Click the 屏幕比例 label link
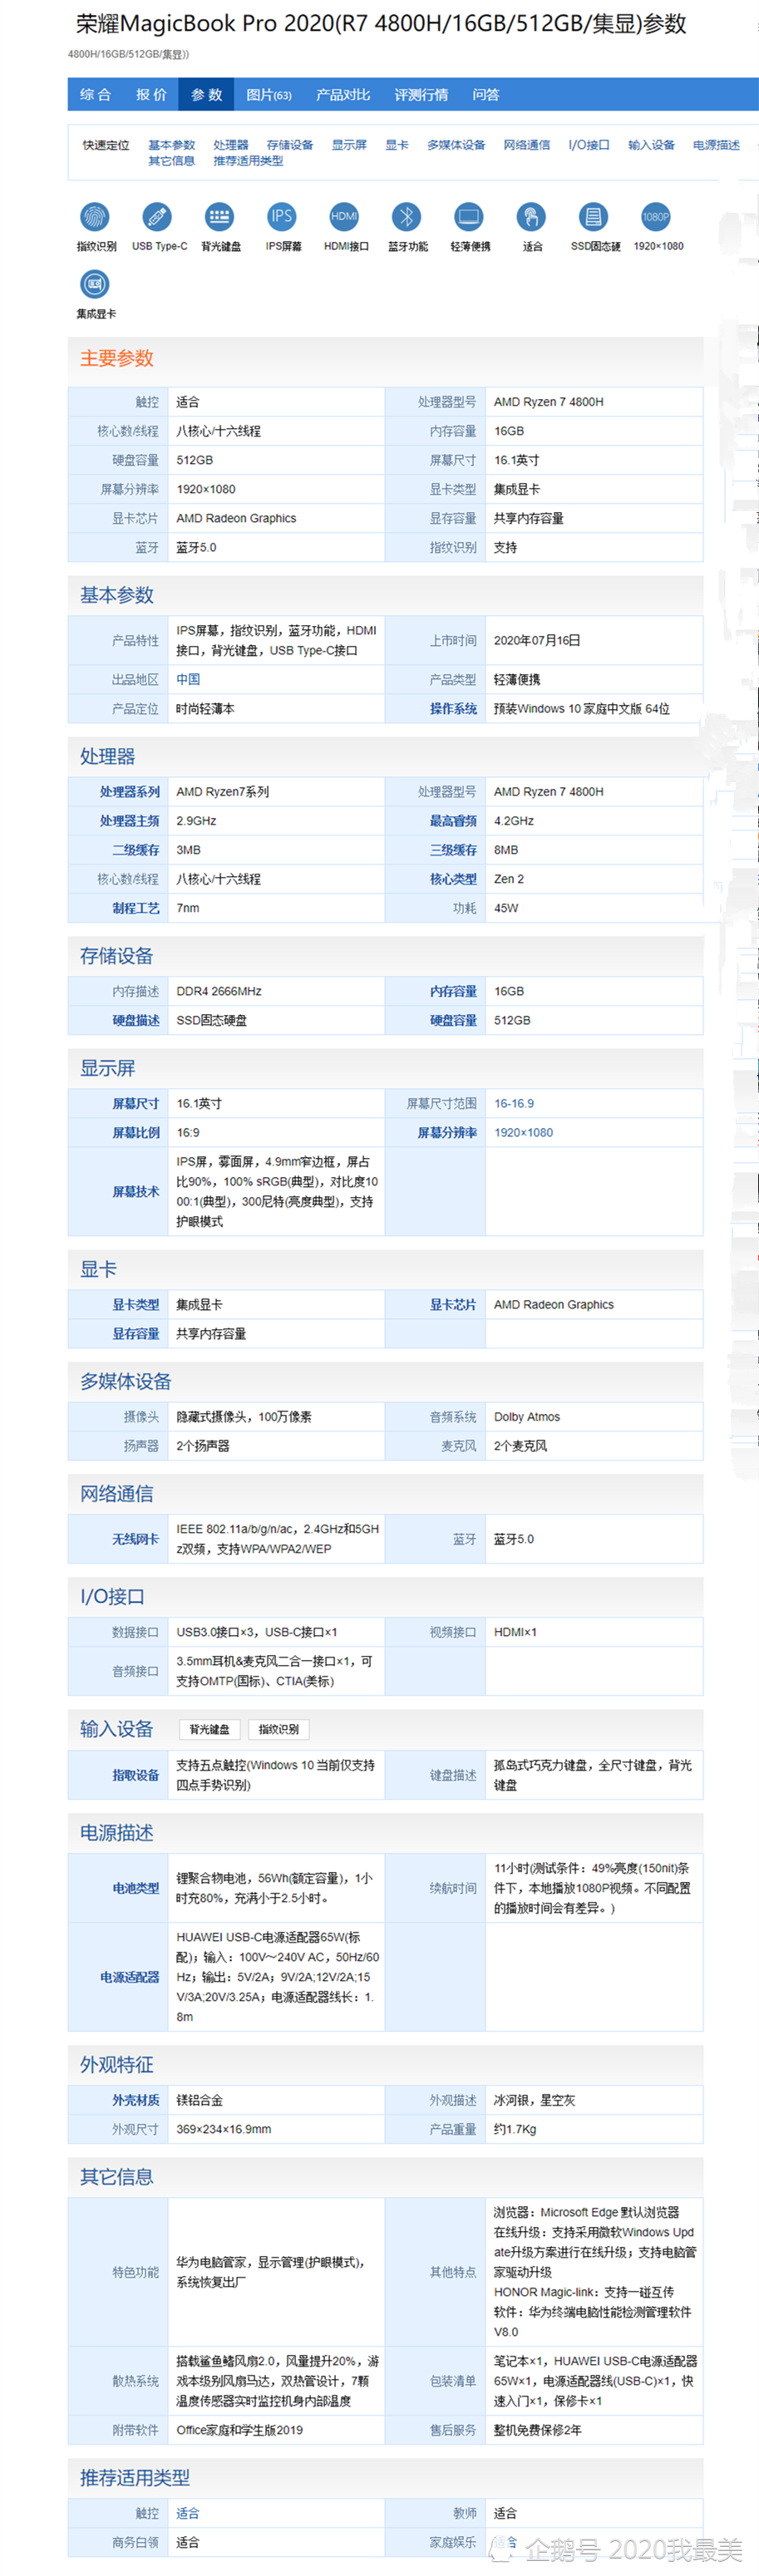Image resolution: width=759 pixels, height=2576 pixels. 135,1132
